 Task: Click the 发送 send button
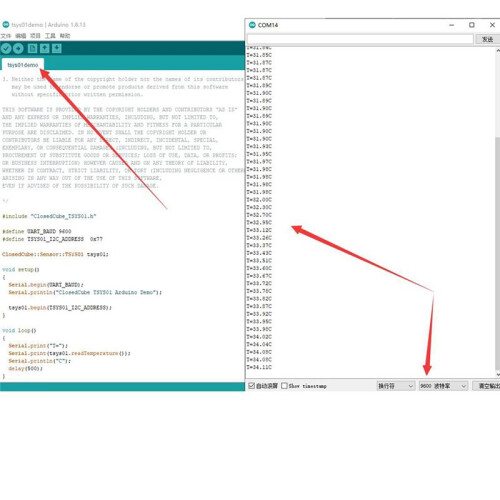487,39
